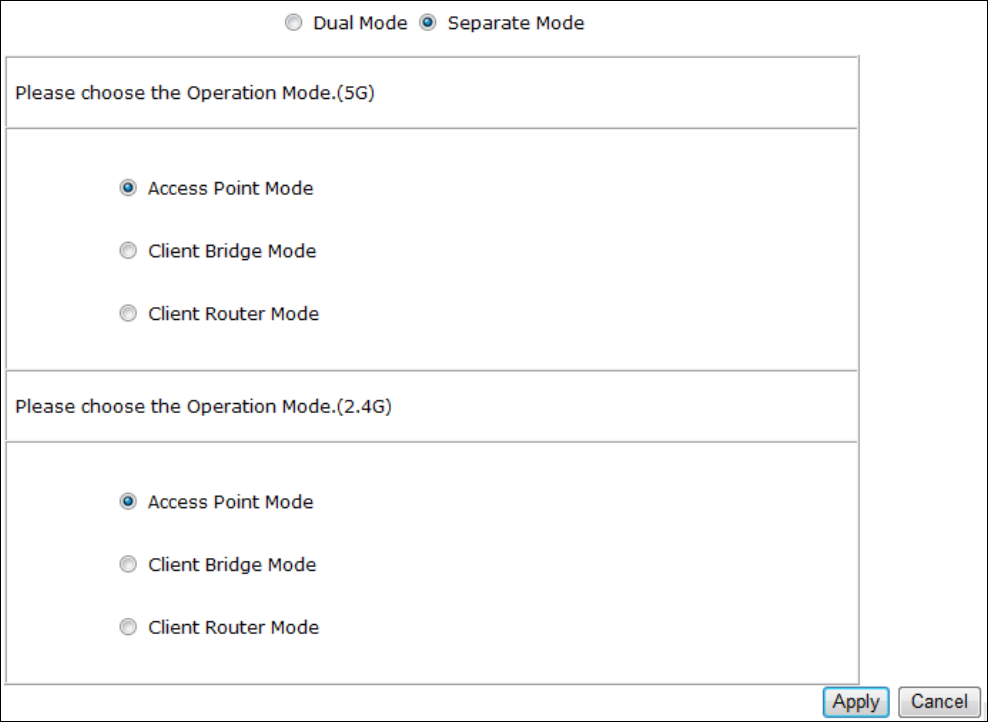Click the 5G "Client Bridge Mode" label text
Viewport: 988px width, 722px height.
232,251
